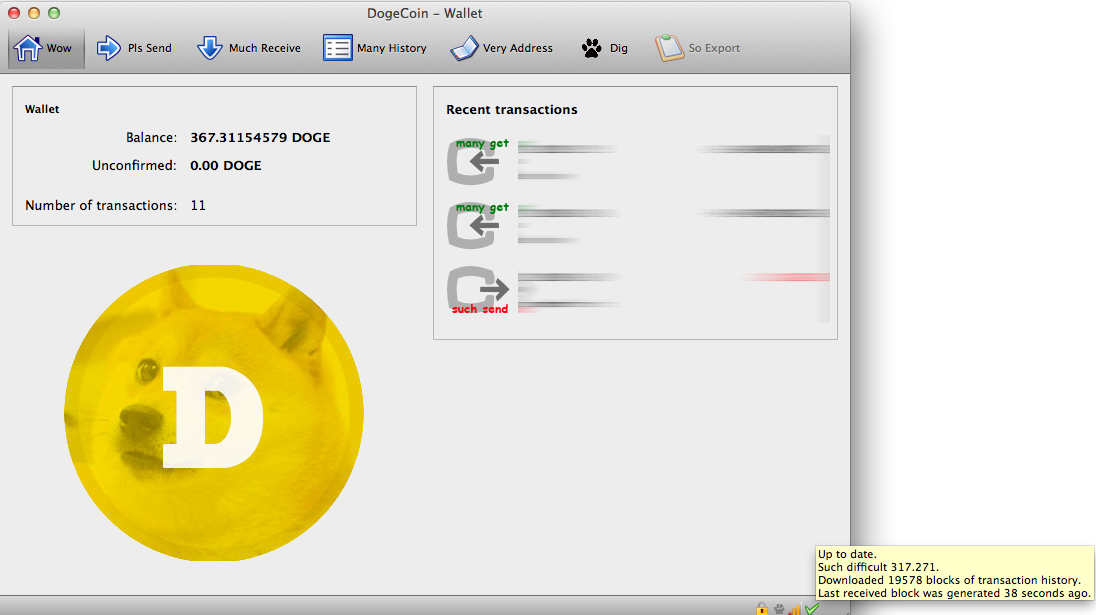This screenshot has width=1096, height=615.
Task: Click the red outgoing amount of 'such send' entry
Action: (x=786, y=277)
